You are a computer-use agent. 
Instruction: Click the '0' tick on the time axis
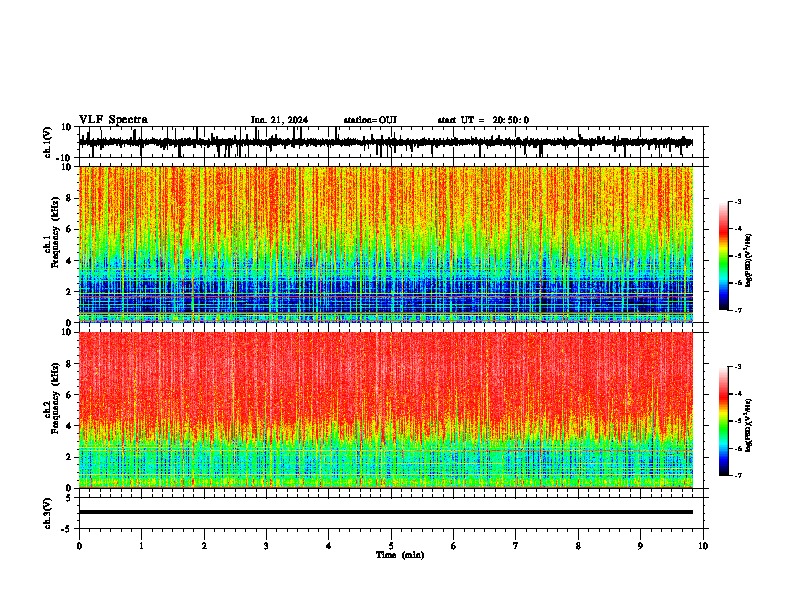(x=79, y=546)
